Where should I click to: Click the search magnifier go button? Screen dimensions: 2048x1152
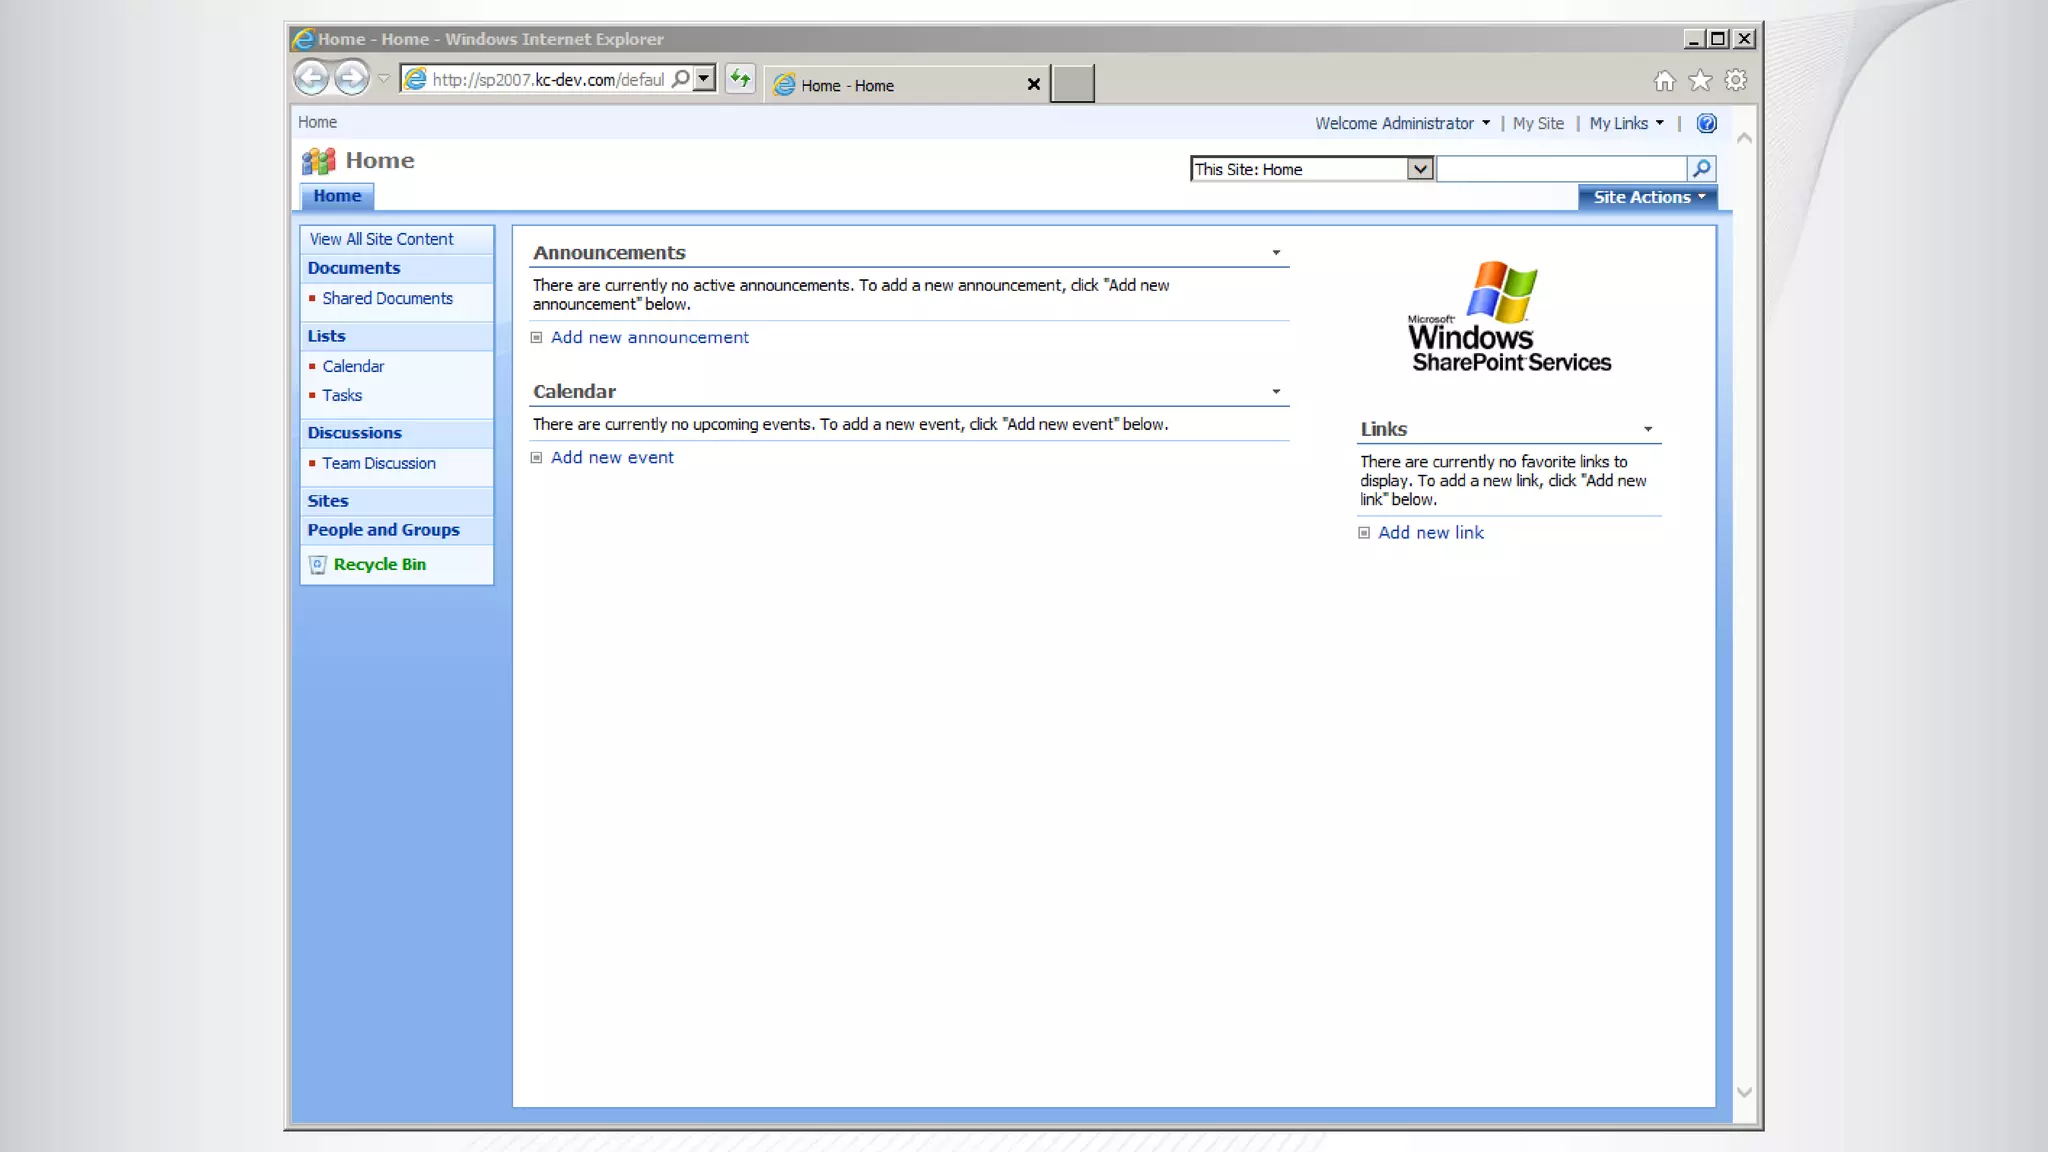[x=1701, y=169]
